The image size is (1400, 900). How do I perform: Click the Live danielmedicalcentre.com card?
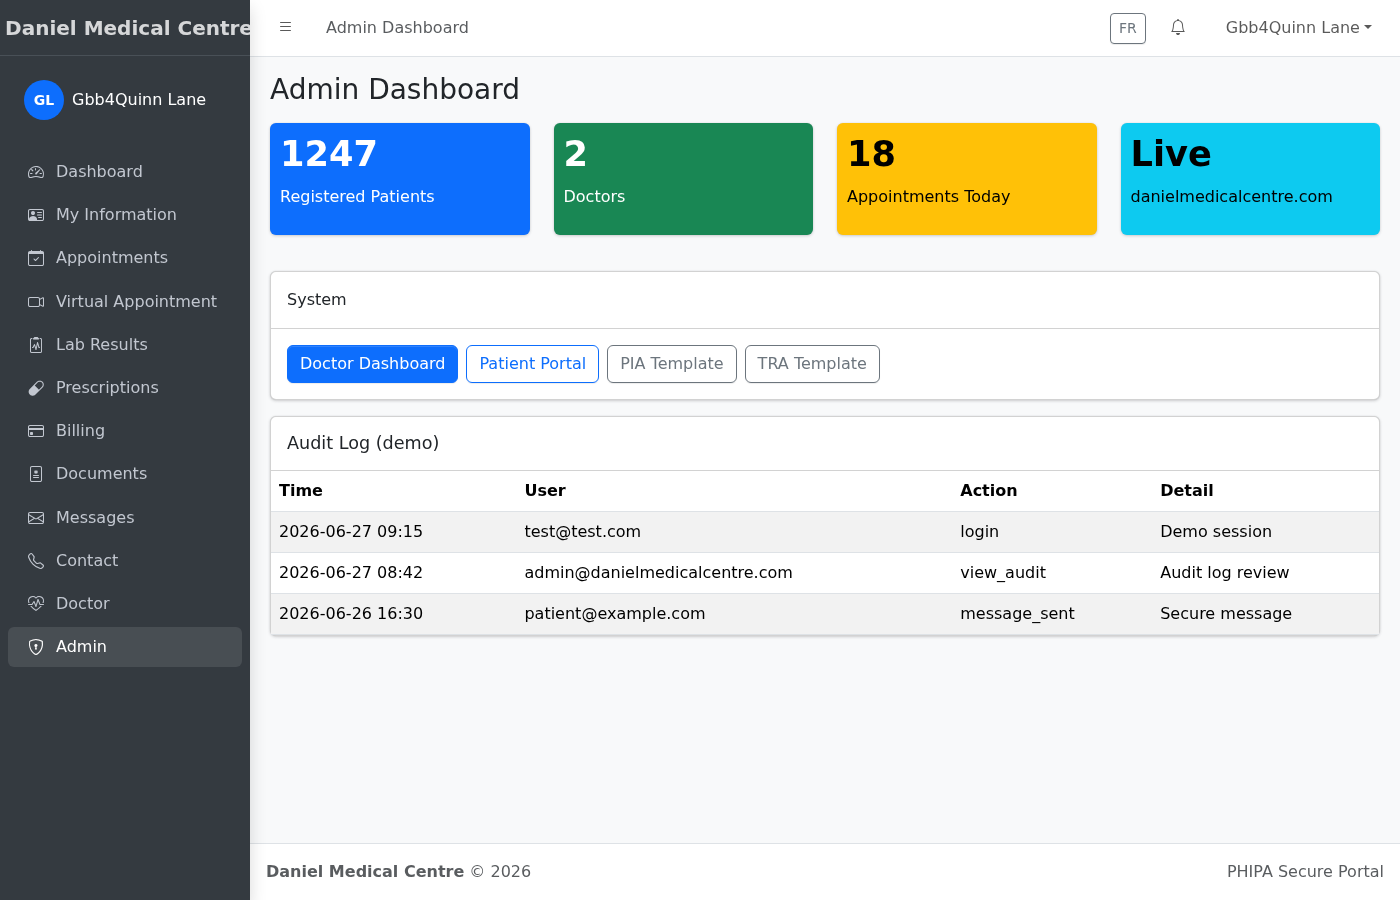(1250, 179)
